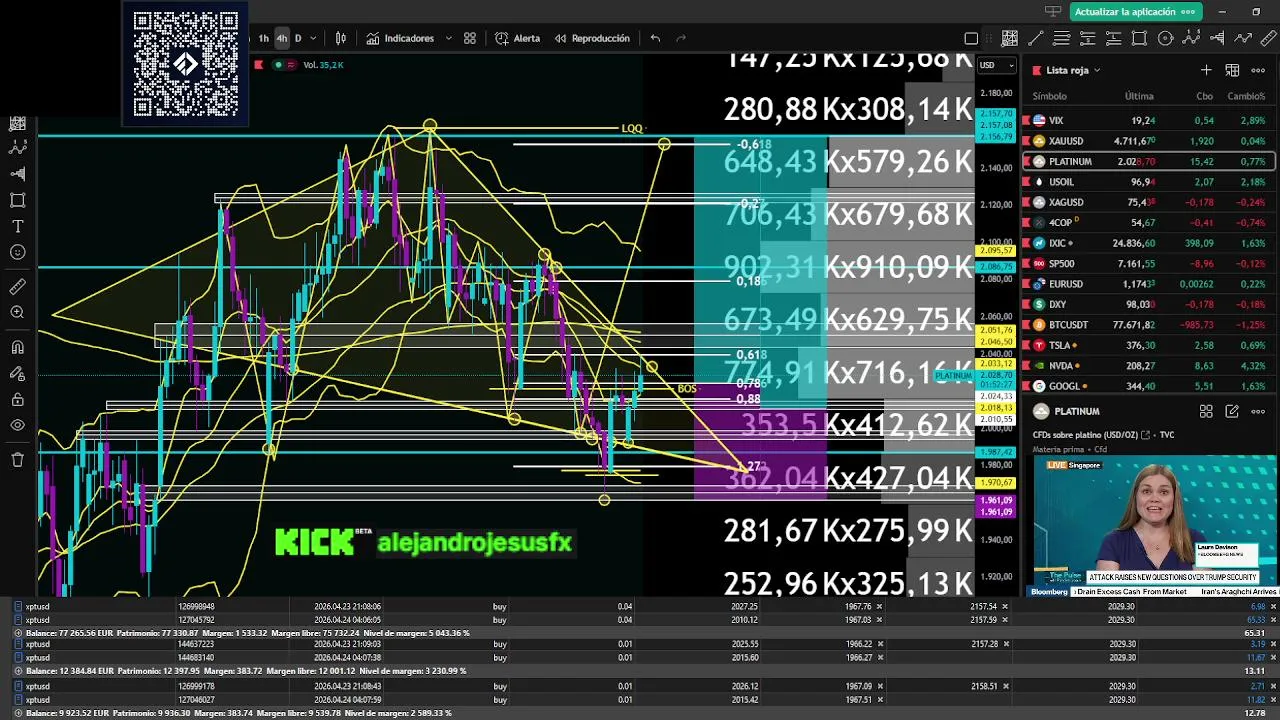Expand the timeframe dropdown next to D
Image resolution: width=1280 pixels, height=720 pixels.
pos(313,38)
